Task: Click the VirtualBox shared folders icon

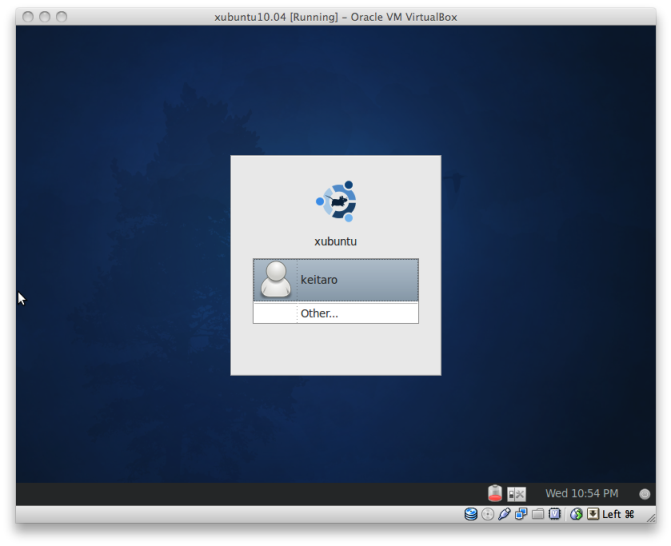Action: (538, 514)
